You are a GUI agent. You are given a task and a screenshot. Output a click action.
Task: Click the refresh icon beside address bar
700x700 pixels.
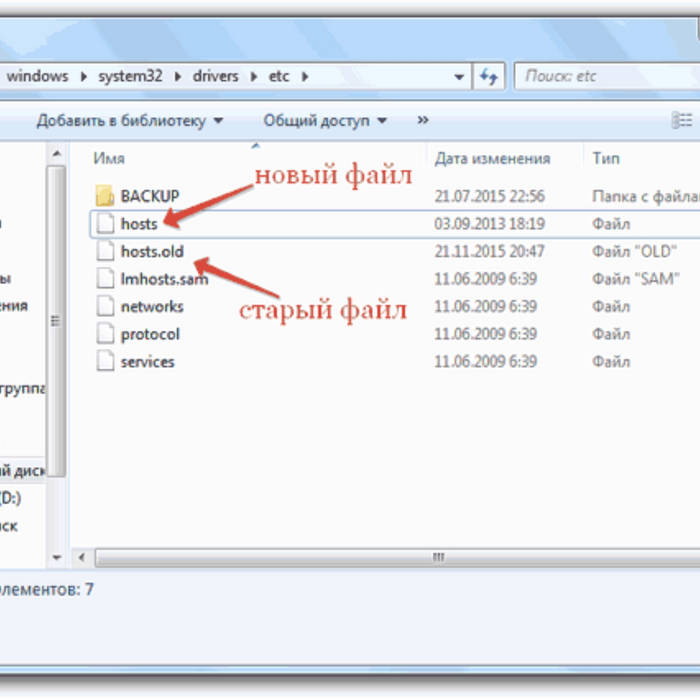(x=489, y=76)
